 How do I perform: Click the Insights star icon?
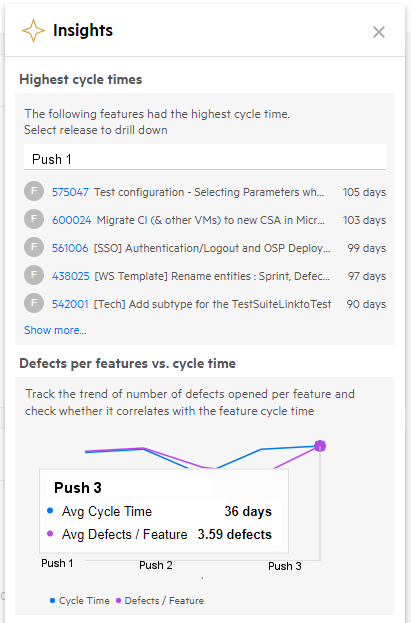click(33, 31)
